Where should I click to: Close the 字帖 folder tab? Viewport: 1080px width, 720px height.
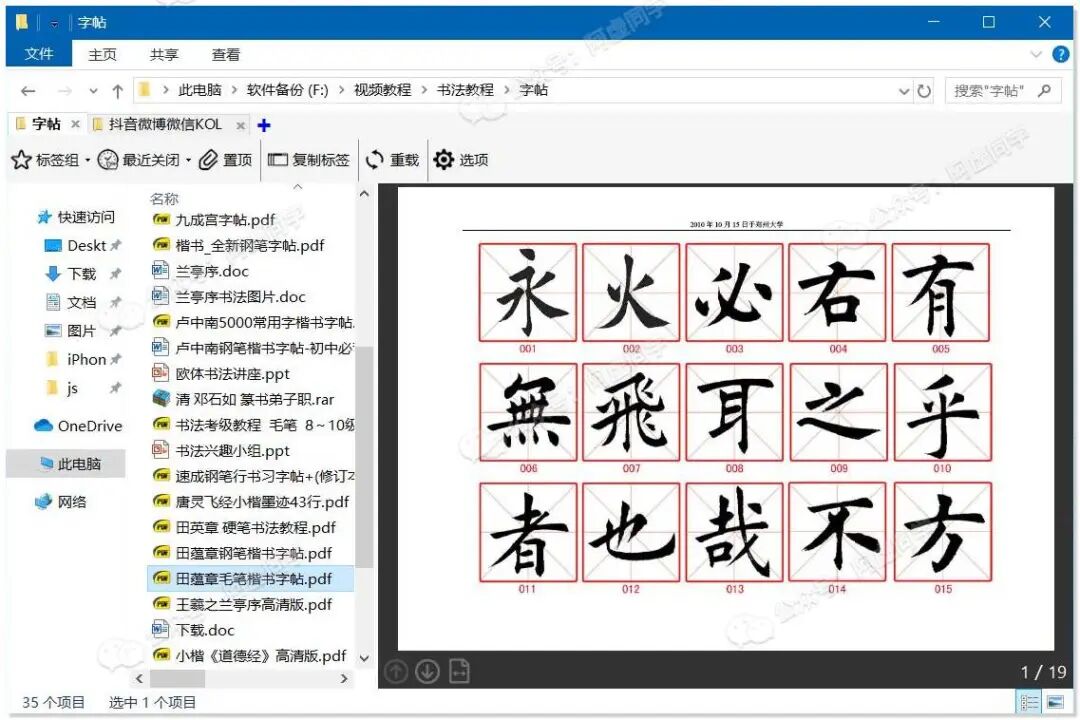point(75,125)
